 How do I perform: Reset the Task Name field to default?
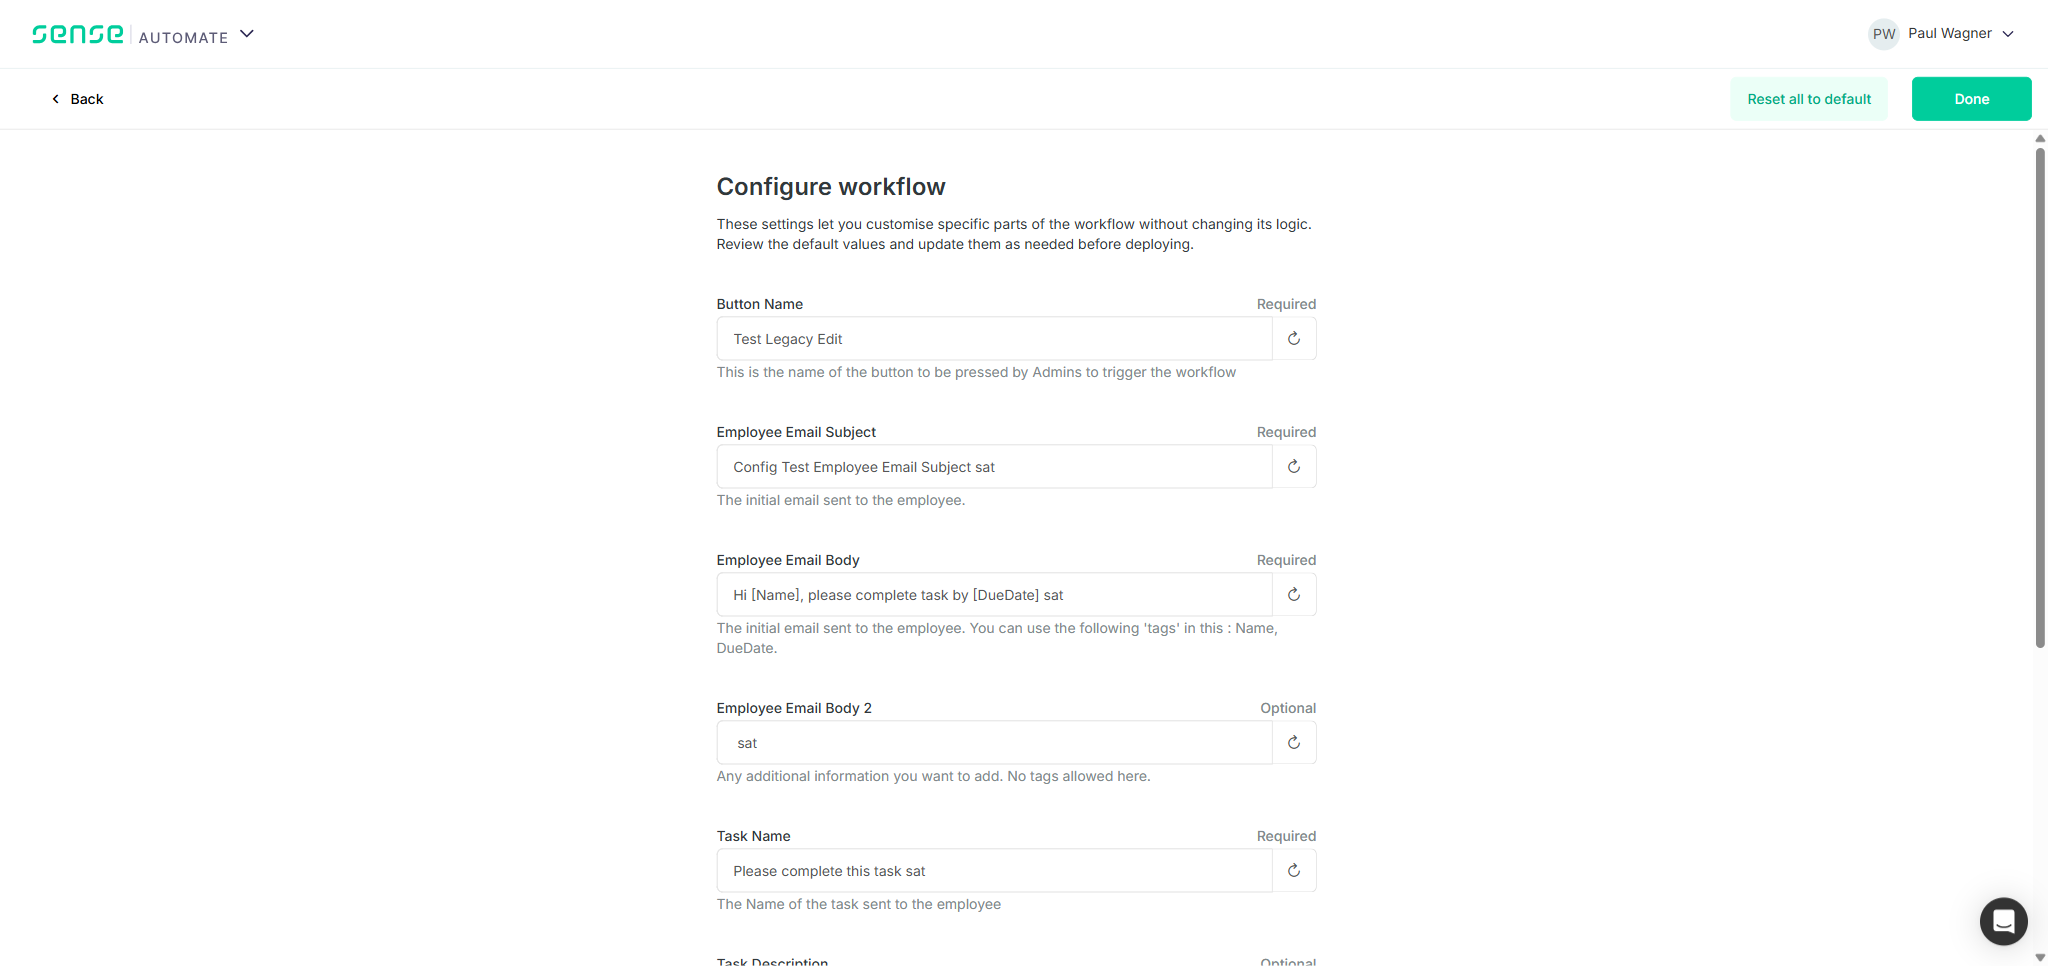(x=1294, y=871)
